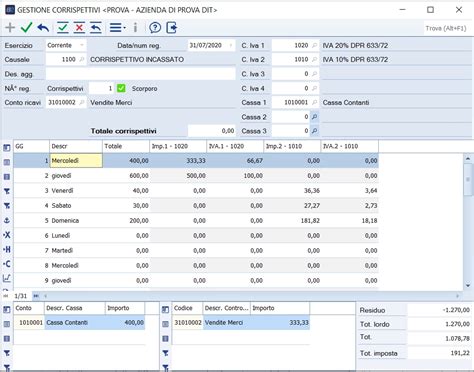474x372 pixels.
Task: Click the exit door icon in the toolbar
Action: pyautogui.click(x=172, y=28)
